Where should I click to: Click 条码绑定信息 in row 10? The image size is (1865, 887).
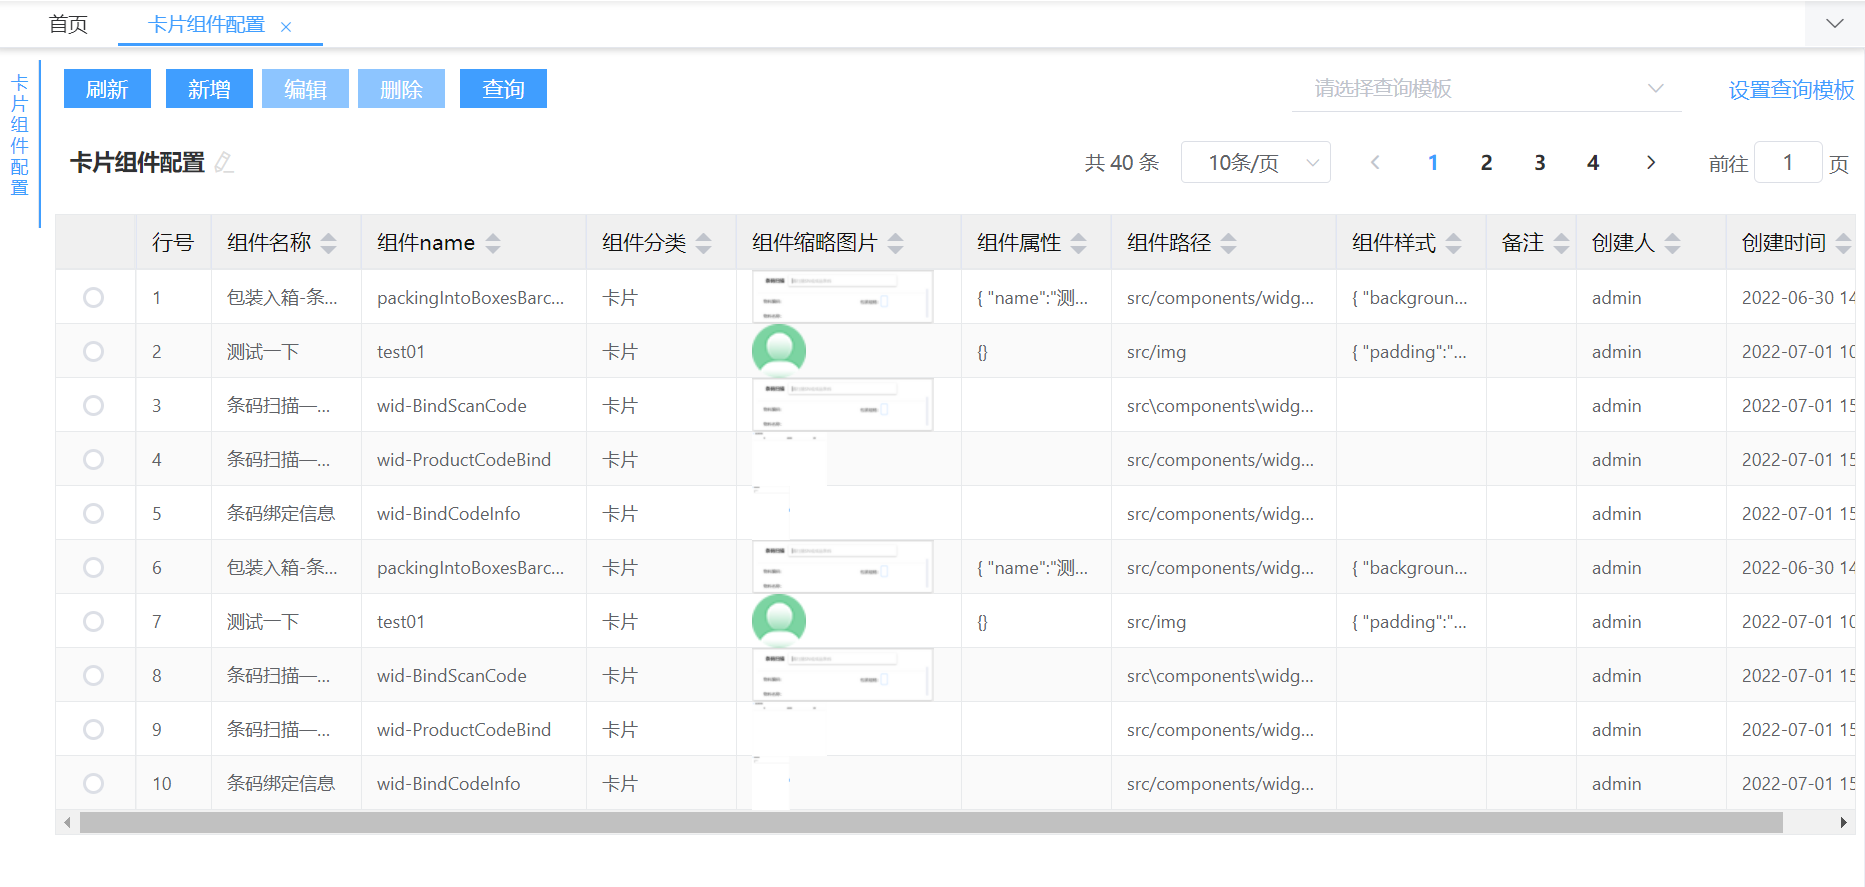tap(281, 783)
